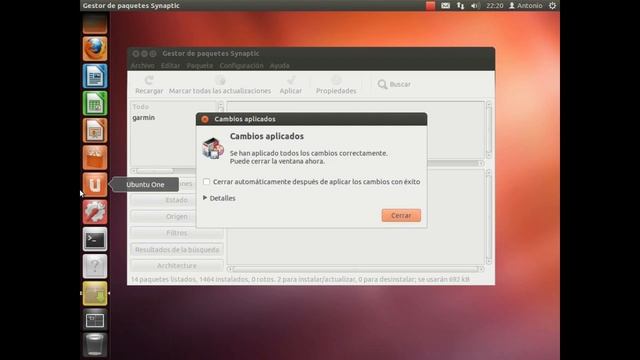This screenshot has height=360, width=640.
Task: Open System Settings launcher icon
Action: tap(95, 212)
